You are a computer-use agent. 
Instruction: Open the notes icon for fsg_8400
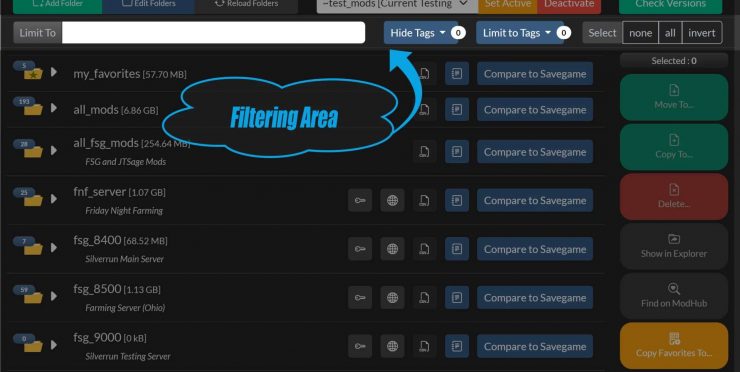coord(457,249)
